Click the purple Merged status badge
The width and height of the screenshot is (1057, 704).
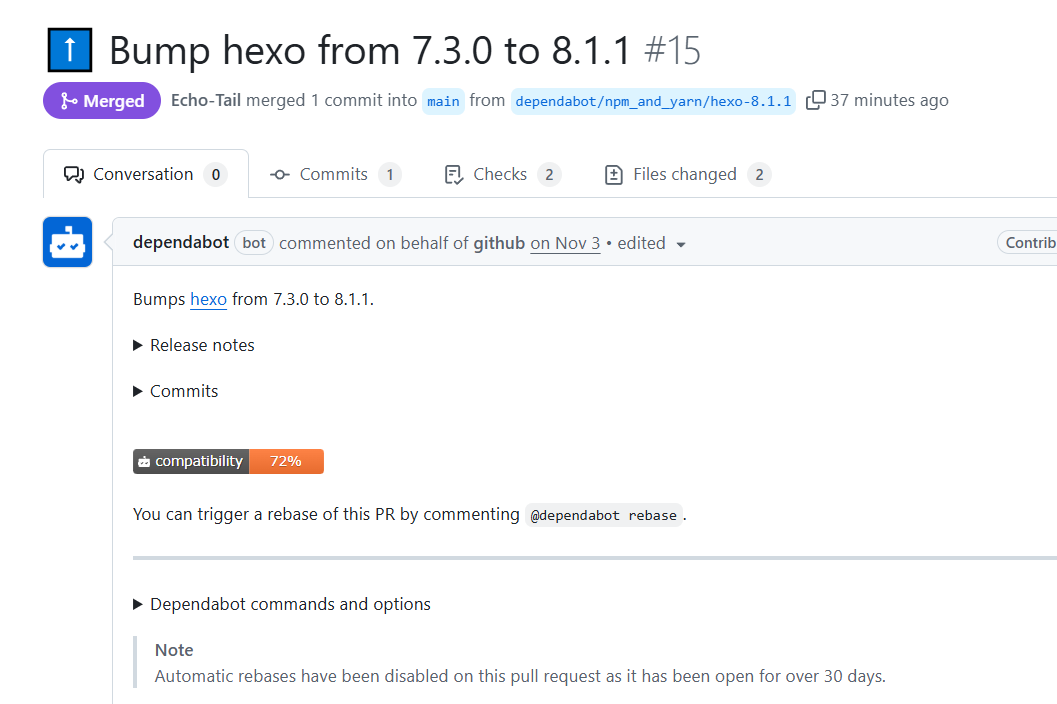tap(102, 101)
